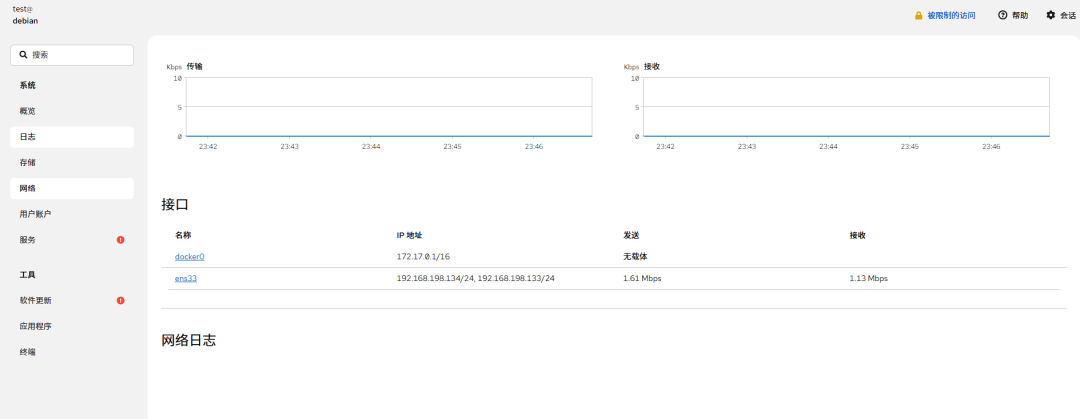Open 用户账户 in the sidebar
Viewport: 1080px width, 419px height.
72,214
